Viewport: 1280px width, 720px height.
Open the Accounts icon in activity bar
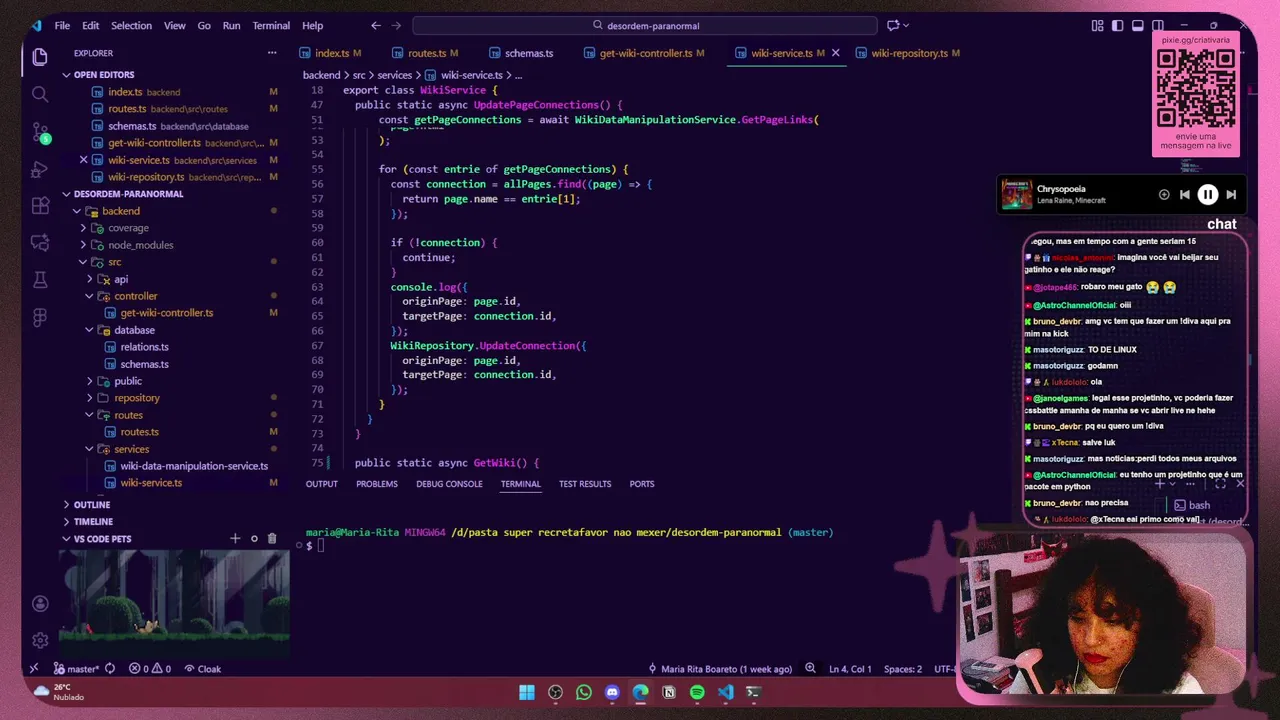tap(40, 604)
